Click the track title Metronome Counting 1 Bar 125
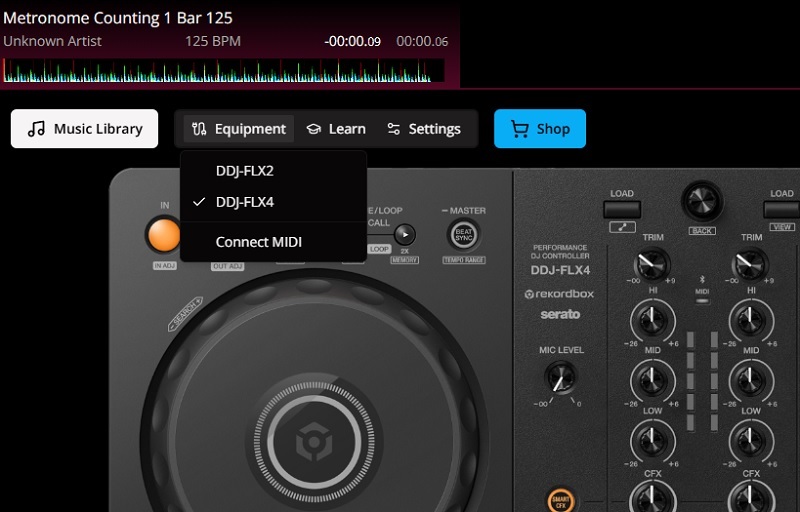The image size is (800, 512). click(x=118, y=18)
